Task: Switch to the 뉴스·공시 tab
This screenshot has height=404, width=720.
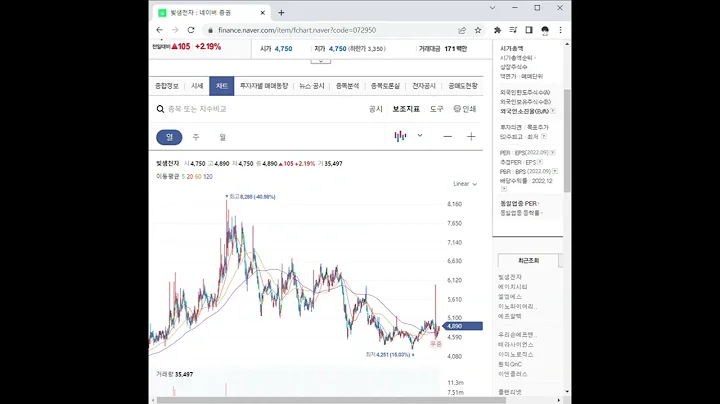Action: 312,86
